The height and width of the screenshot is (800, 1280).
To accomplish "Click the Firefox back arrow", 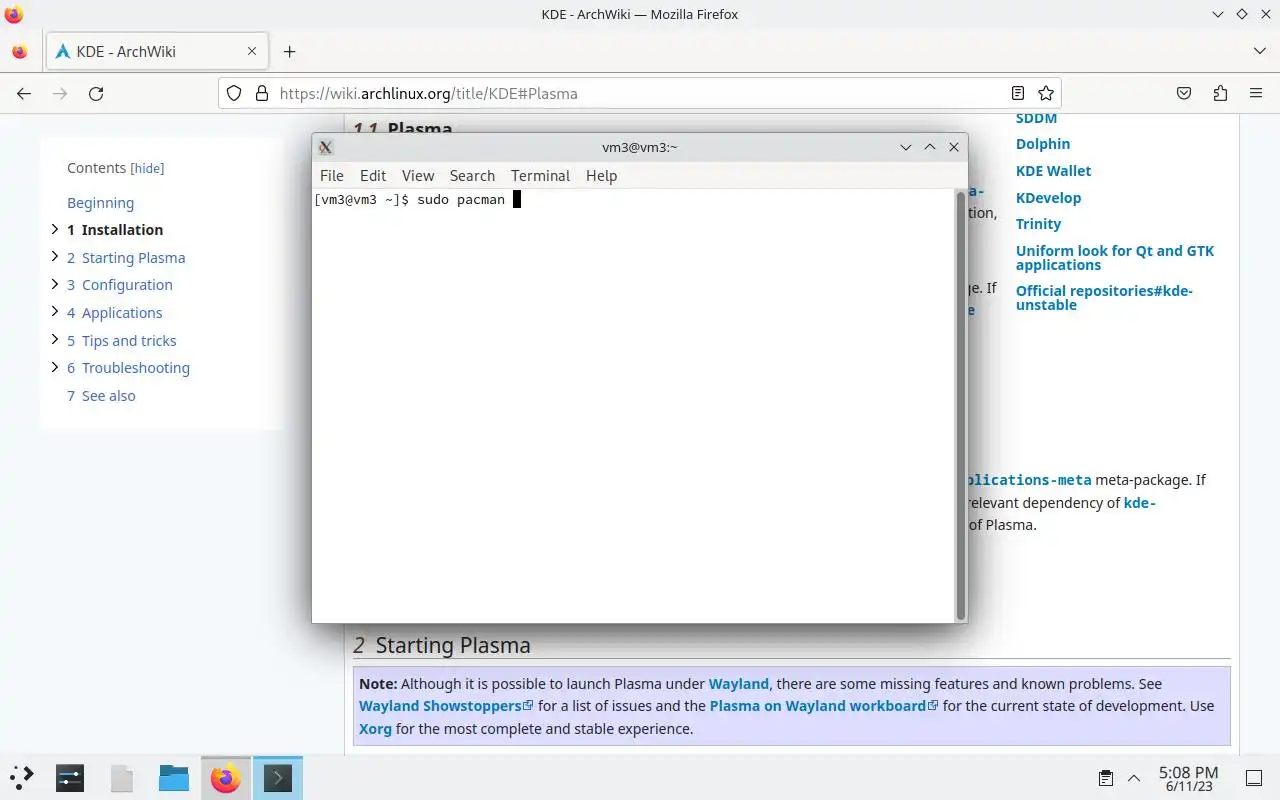I will click(24, 93).
